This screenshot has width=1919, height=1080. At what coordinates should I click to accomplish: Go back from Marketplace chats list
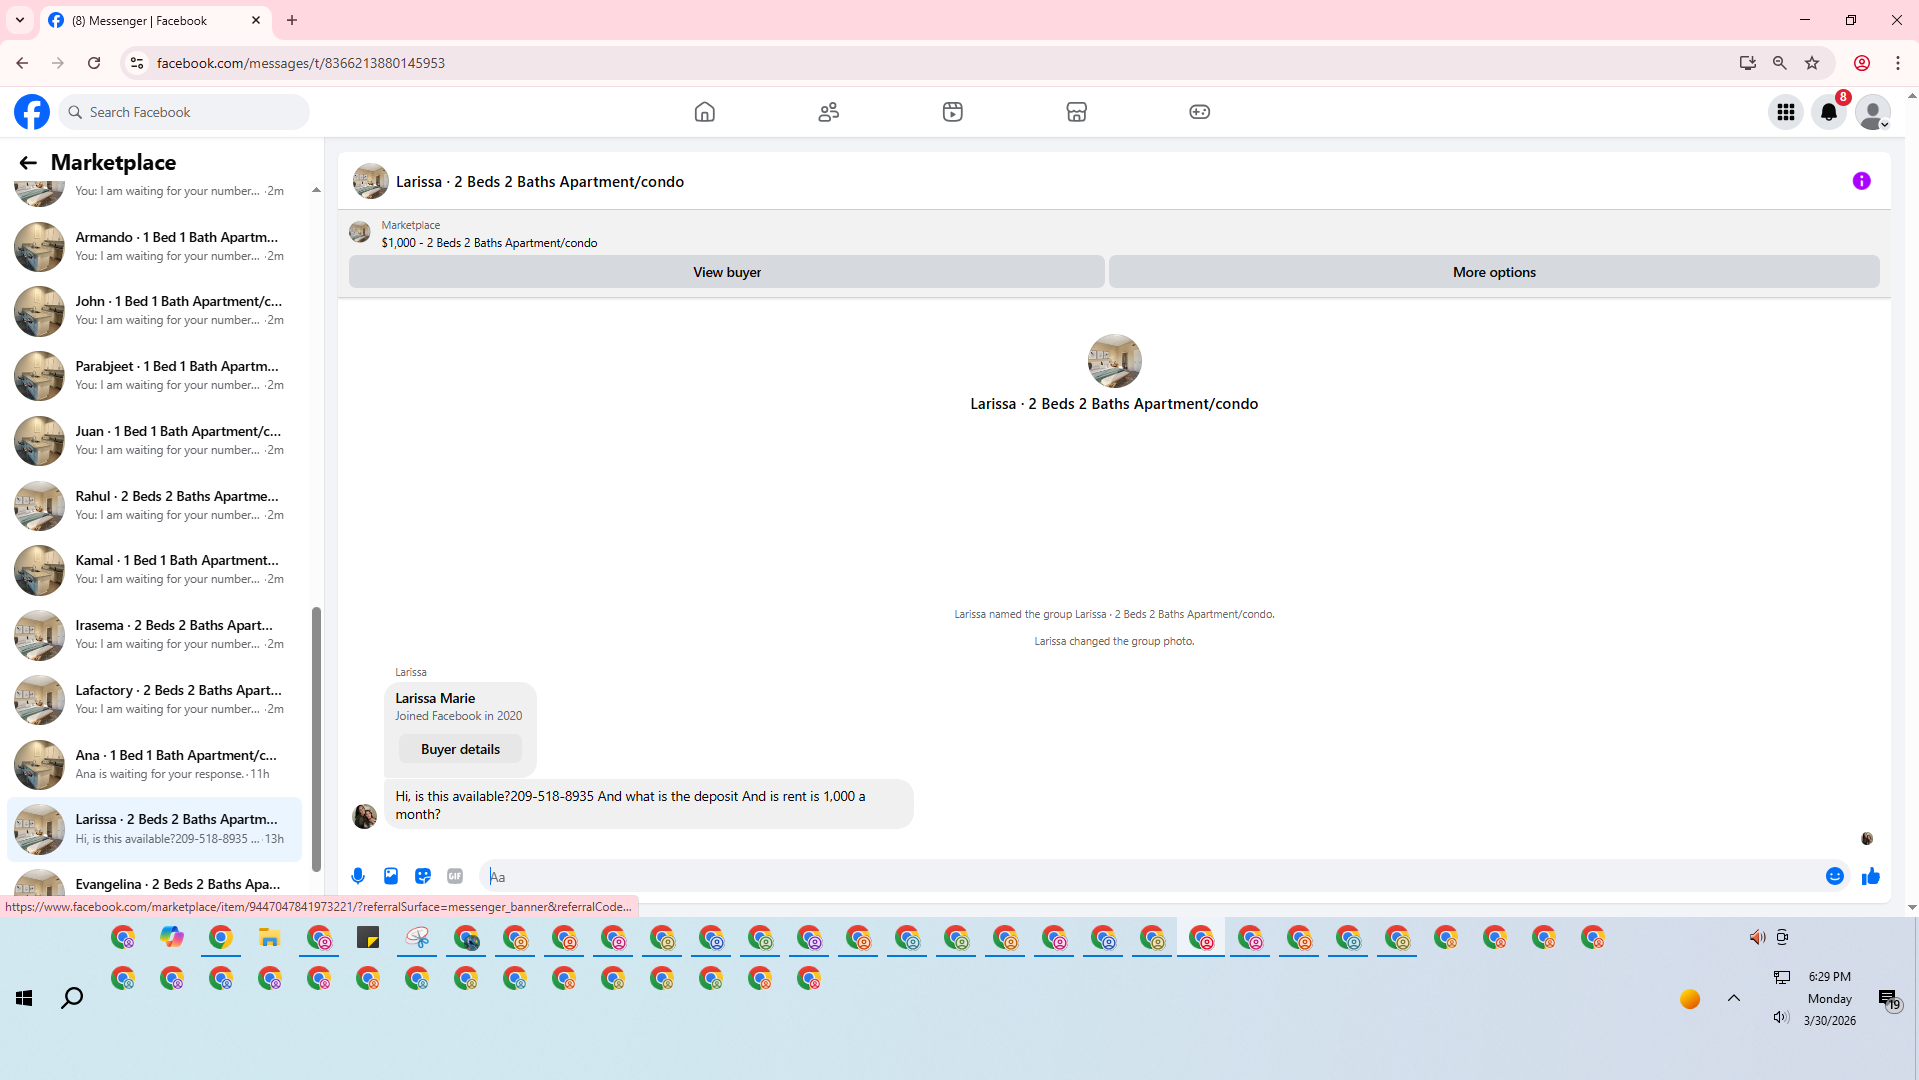click(28, 163)
